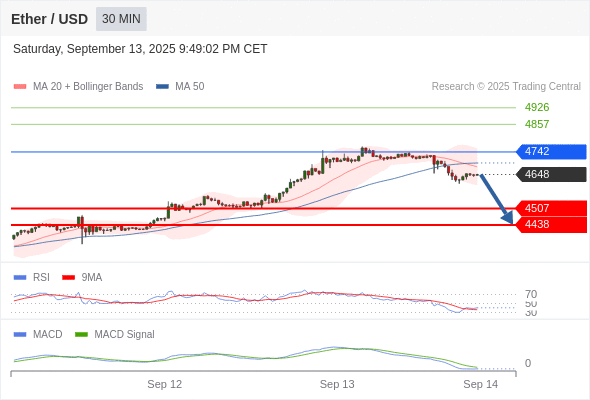Select the blue RSI legend marker
Viewport: 590px width, 400px height.
(20, 278)
